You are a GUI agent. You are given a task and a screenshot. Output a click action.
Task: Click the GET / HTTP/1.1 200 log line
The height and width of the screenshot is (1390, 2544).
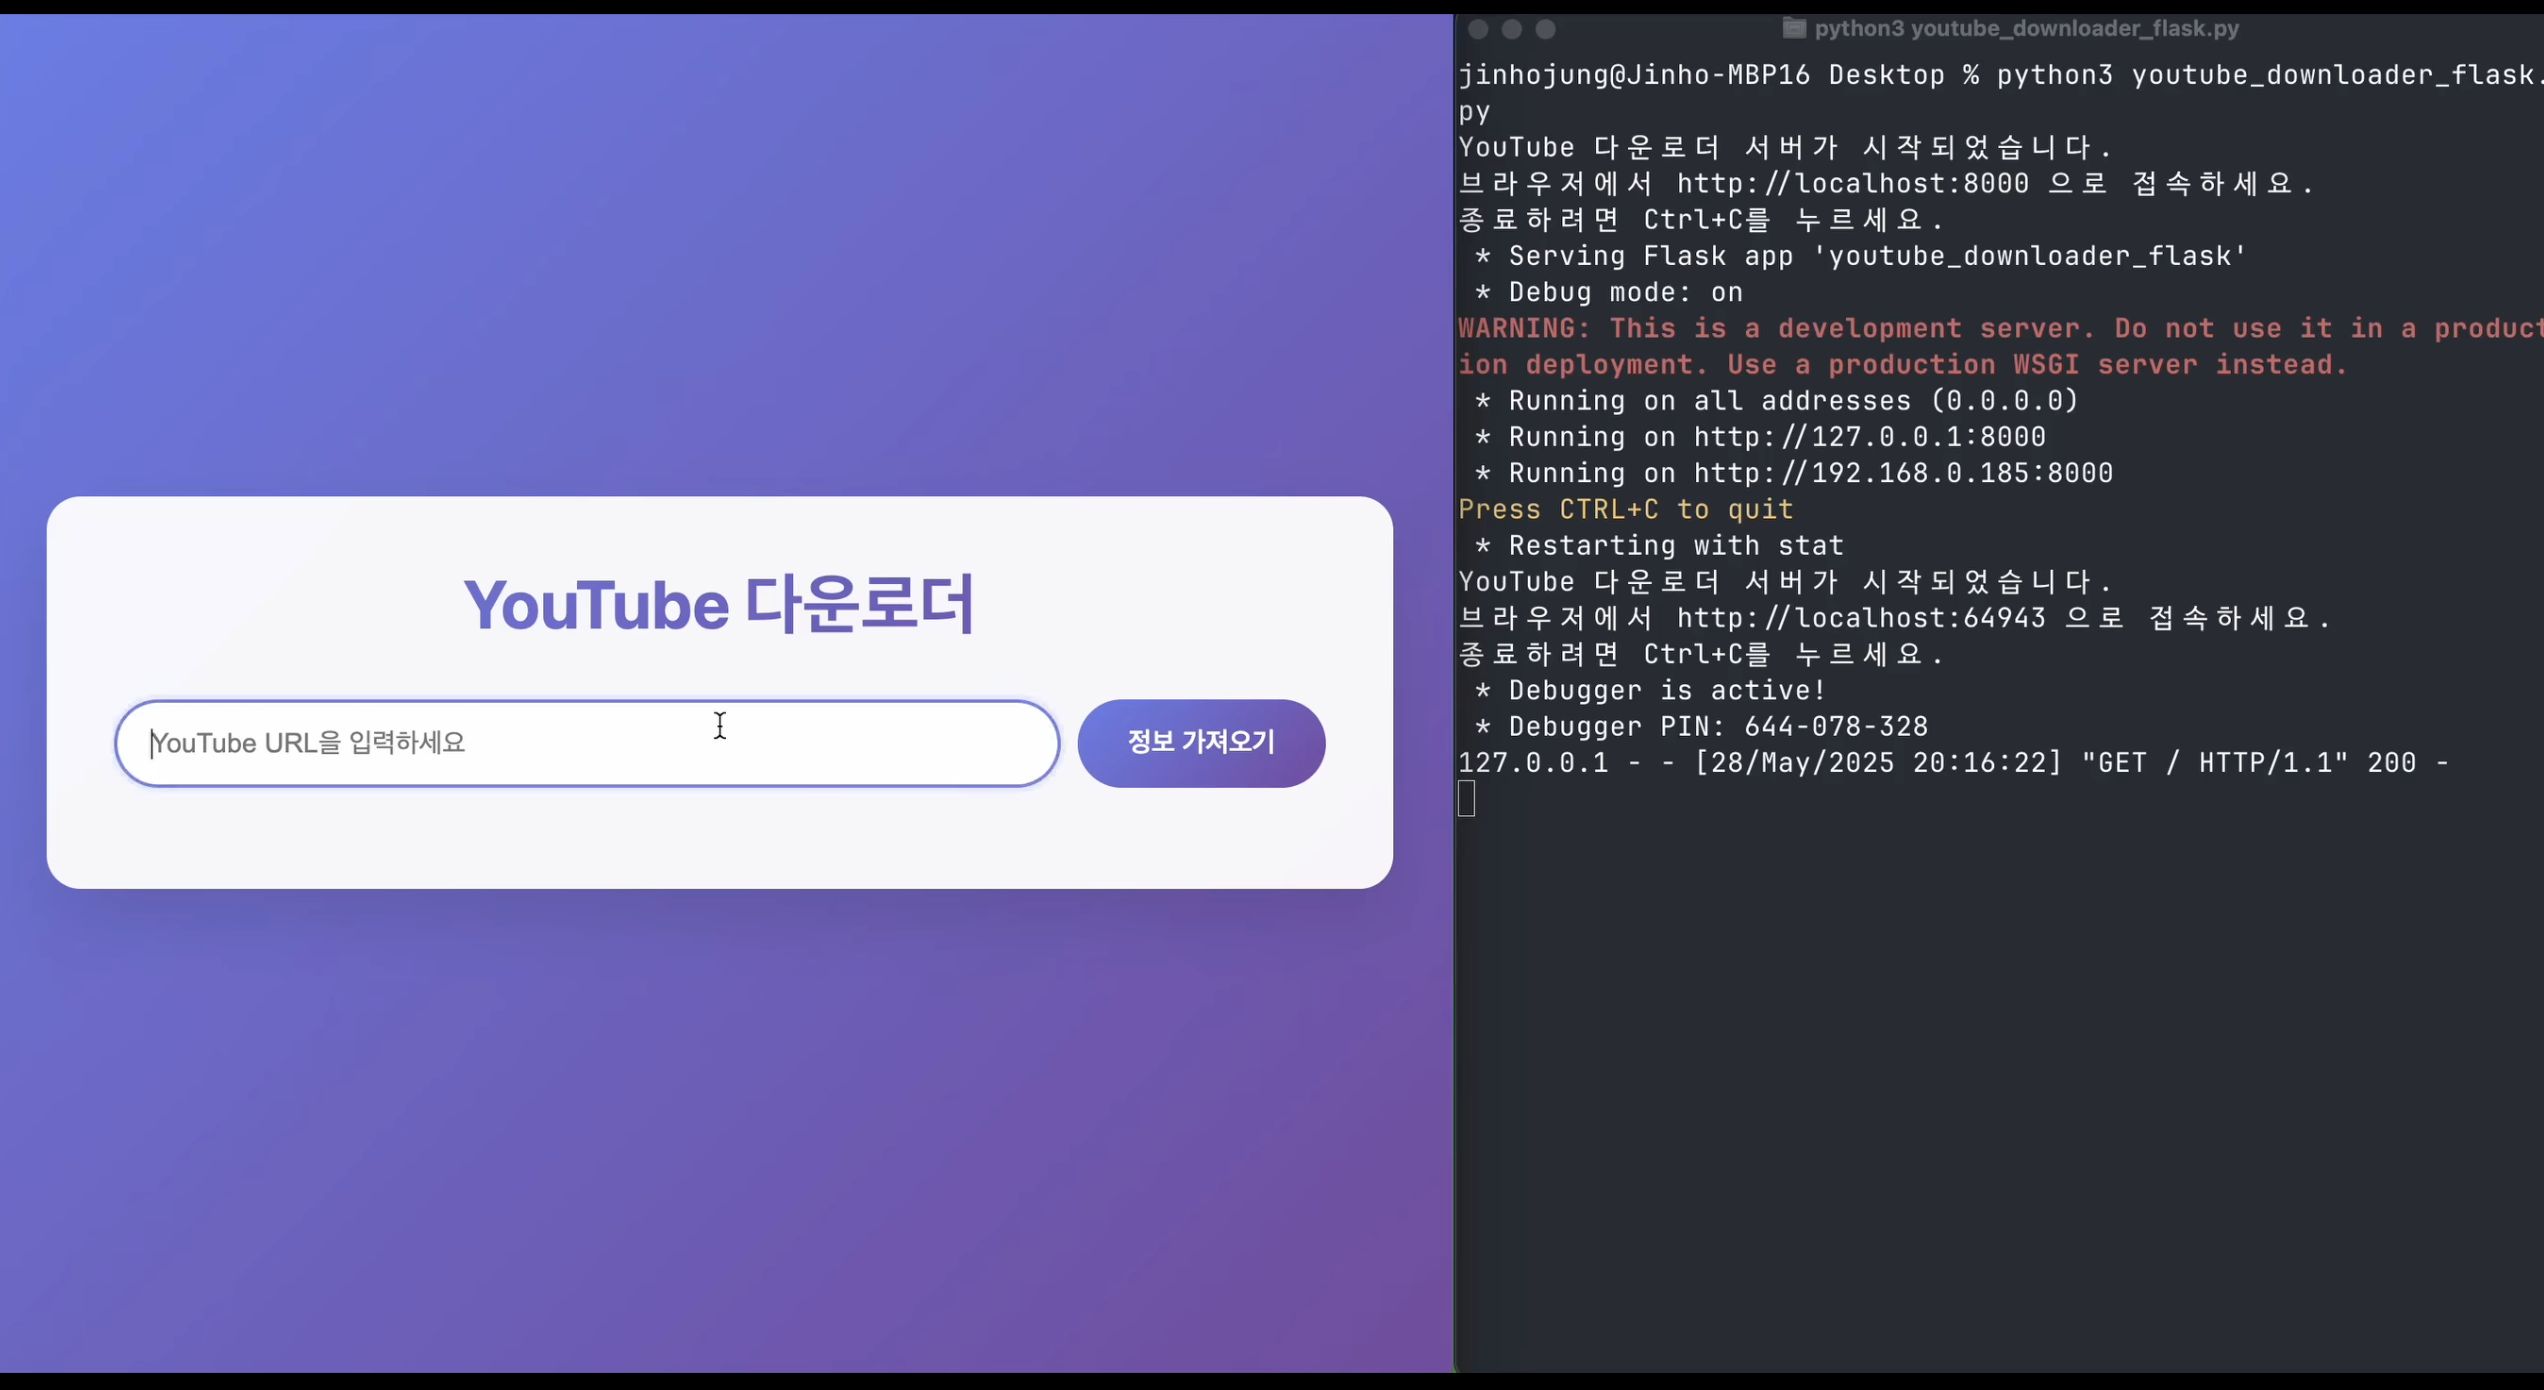(x=1954, y=763)
